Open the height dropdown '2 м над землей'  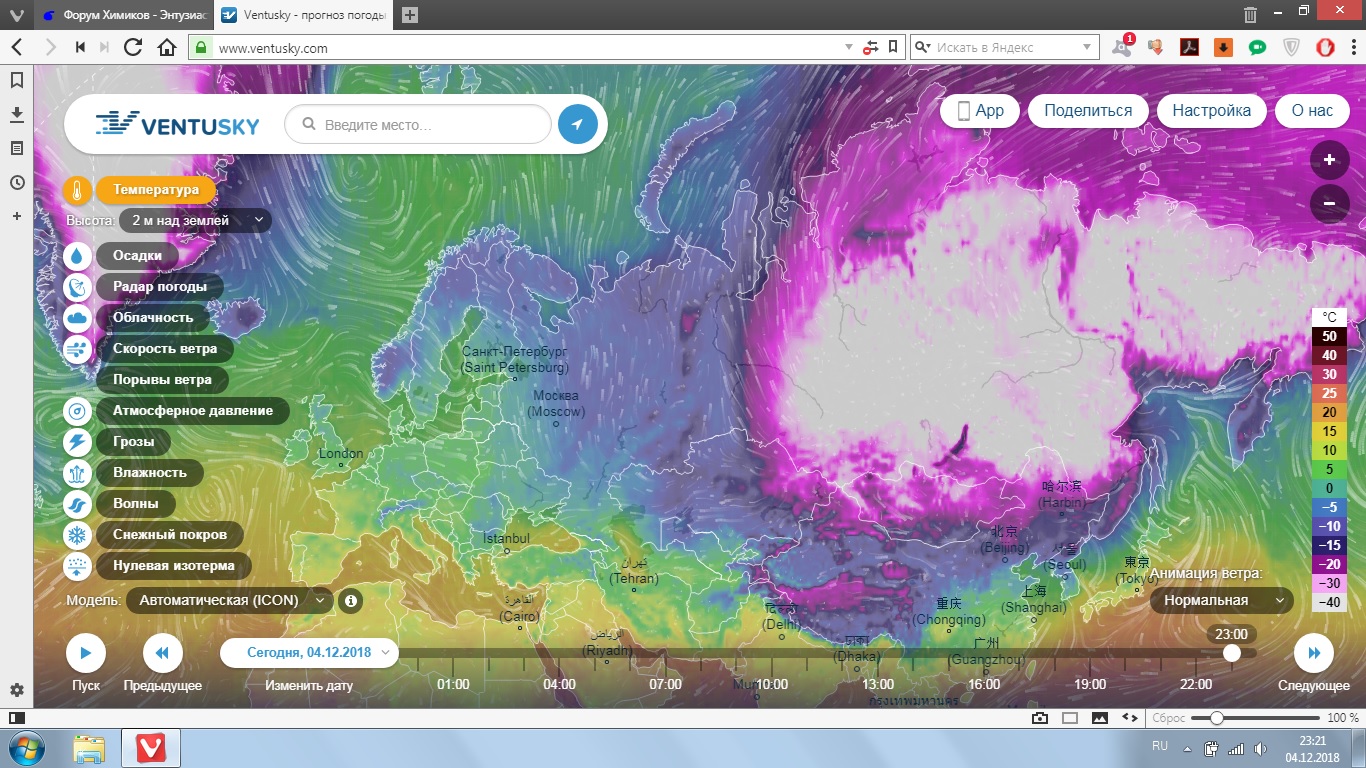pyautogui.click(x=195, y=220)
